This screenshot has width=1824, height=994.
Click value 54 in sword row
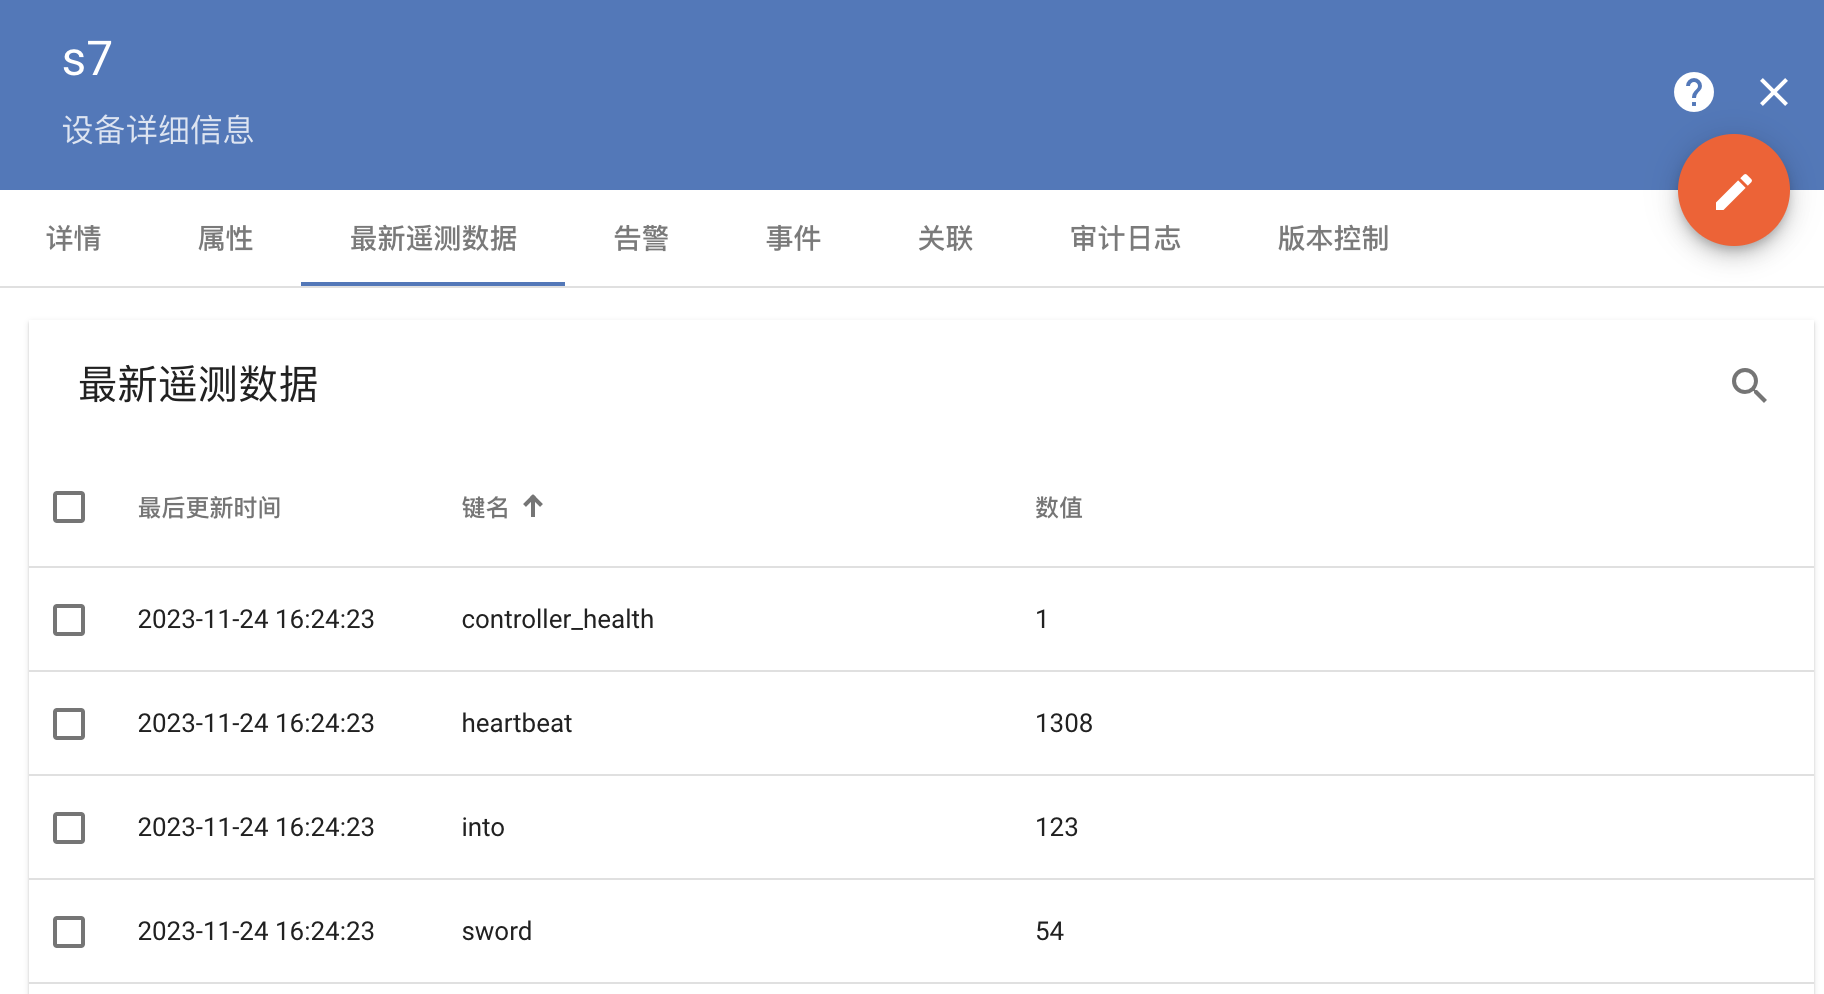[1050, 931]
